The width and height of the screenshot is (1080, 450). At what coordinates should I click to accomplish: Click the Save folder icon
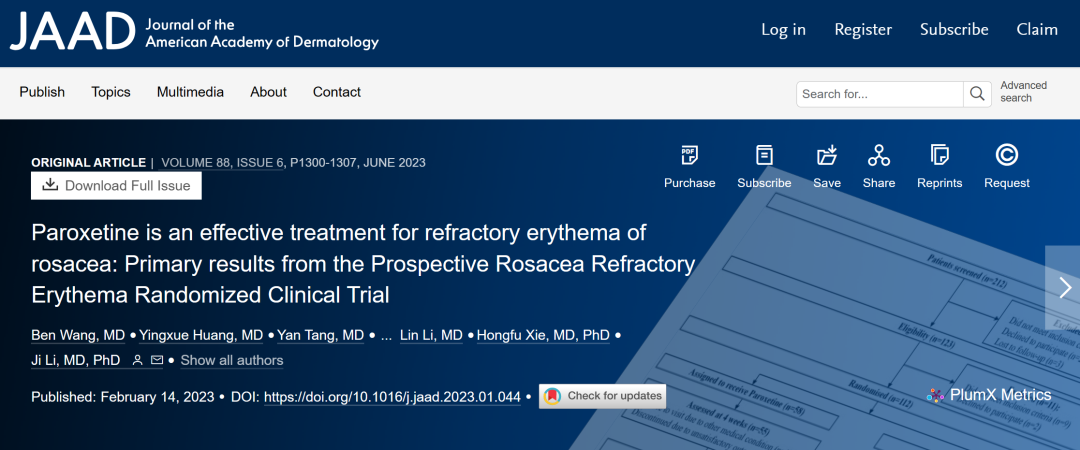(x=827, y=155)
